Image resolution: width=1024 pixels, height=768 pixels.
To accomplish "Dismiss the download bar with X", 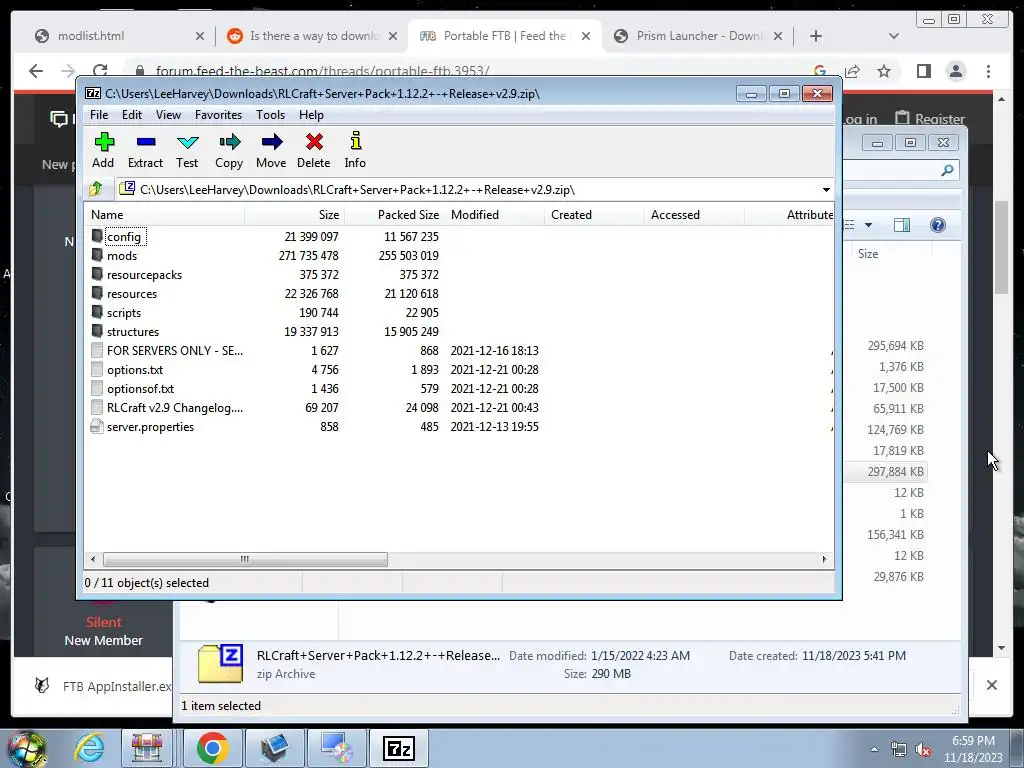I will (x=991, y=685).
